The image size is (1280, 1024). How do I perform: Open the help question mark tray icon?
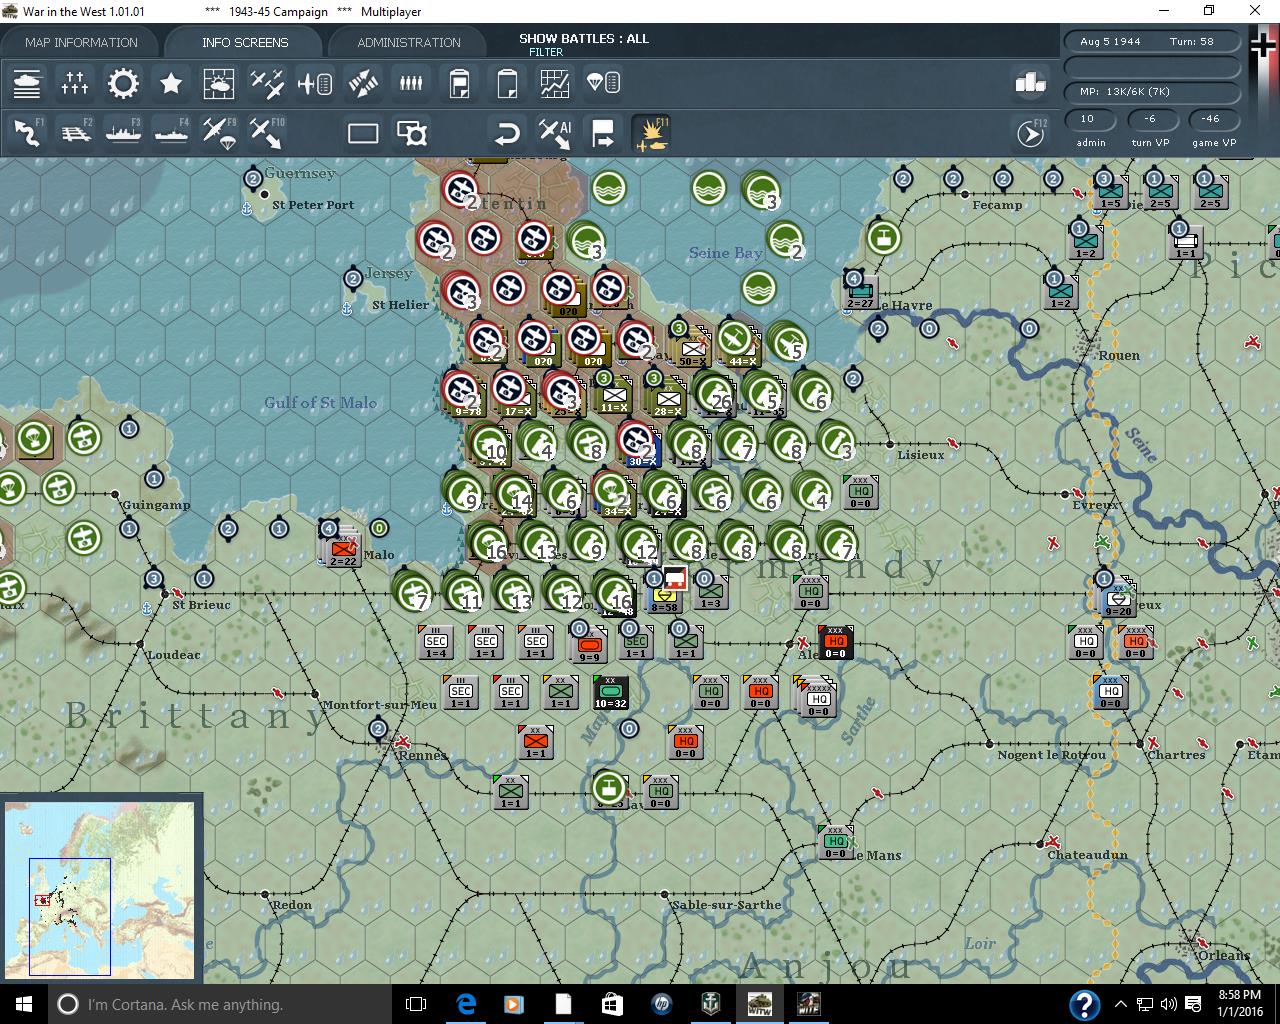click(x=1085, y=1004)
